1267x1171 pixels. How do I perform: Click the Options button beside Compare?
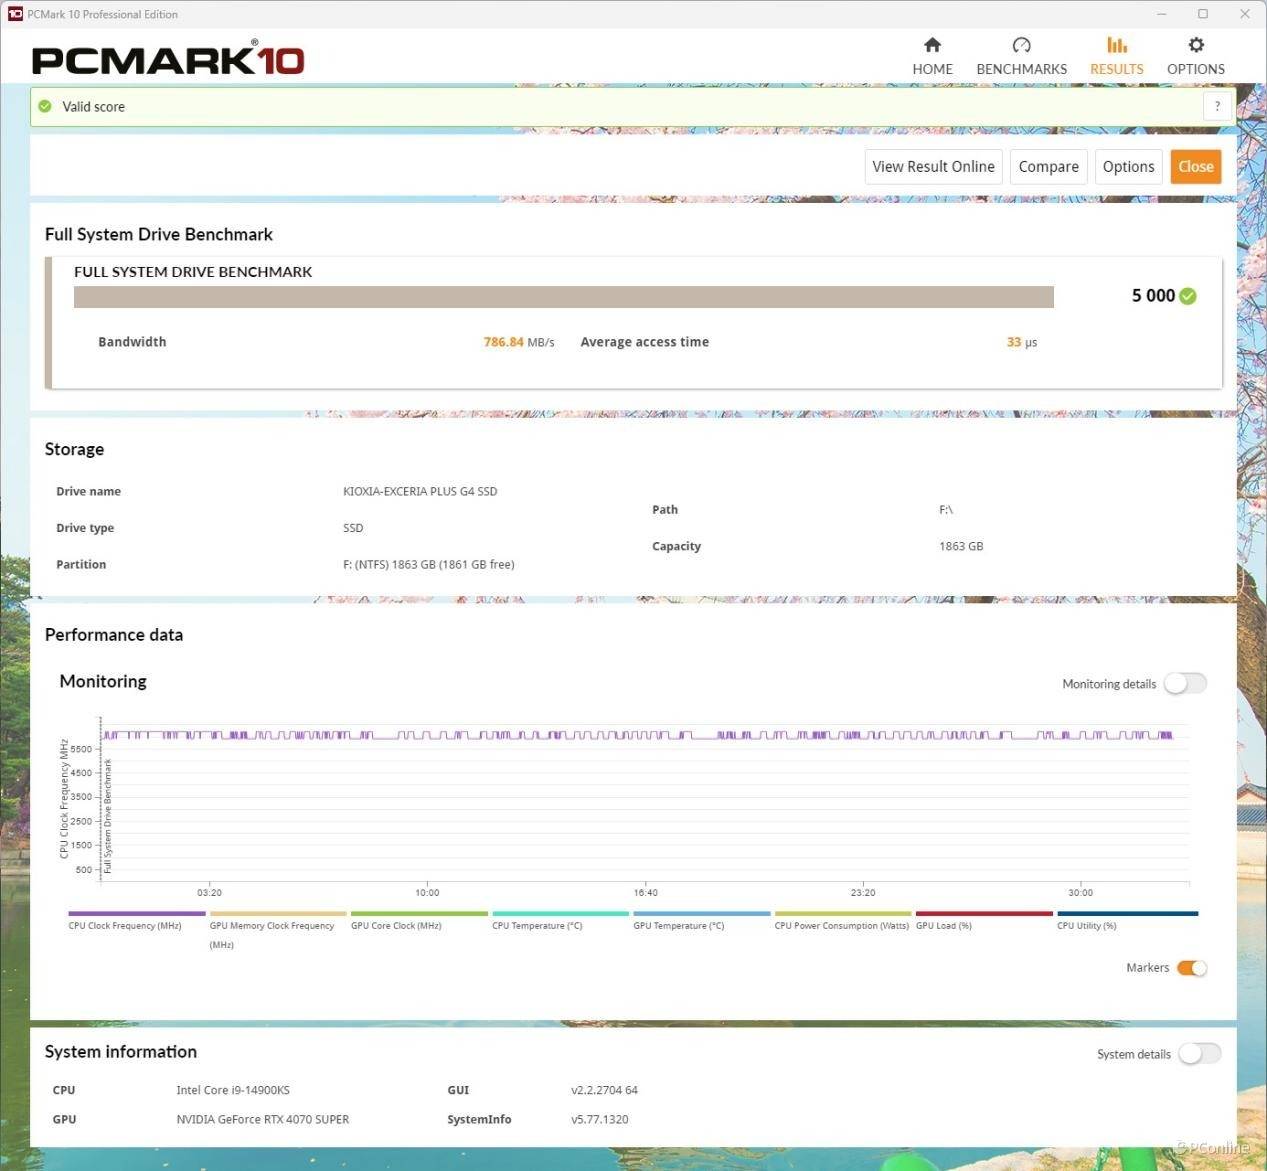pos(1128,167)
